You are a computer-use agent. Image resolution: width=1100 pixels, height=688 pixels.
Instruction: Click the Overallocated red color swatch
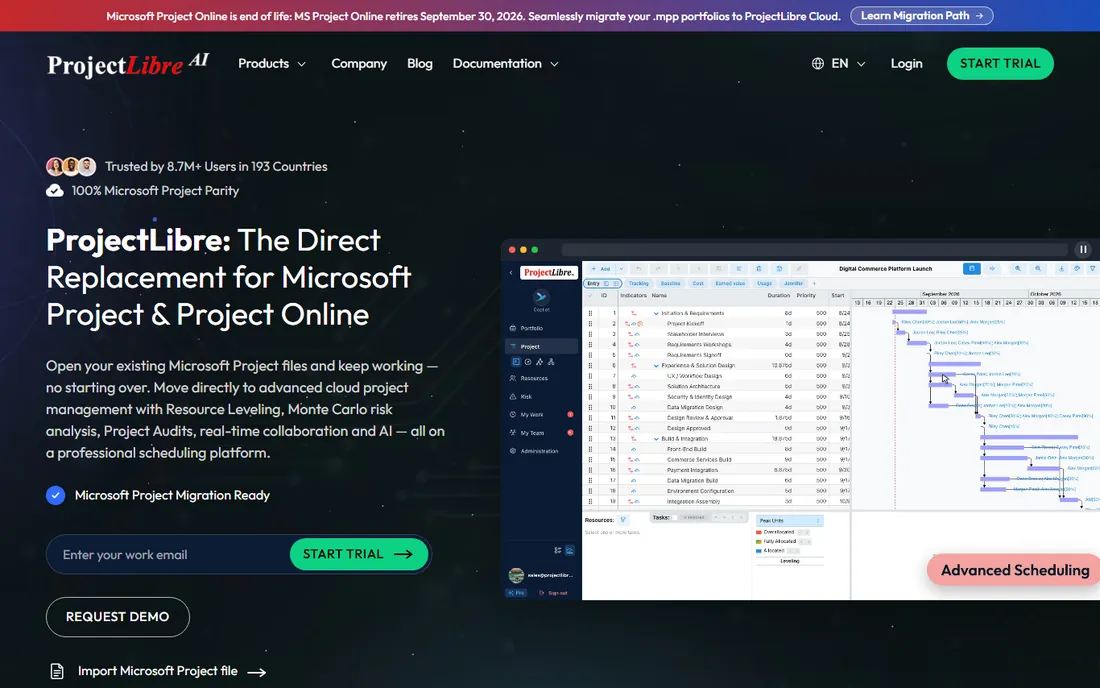click(758, 532)
